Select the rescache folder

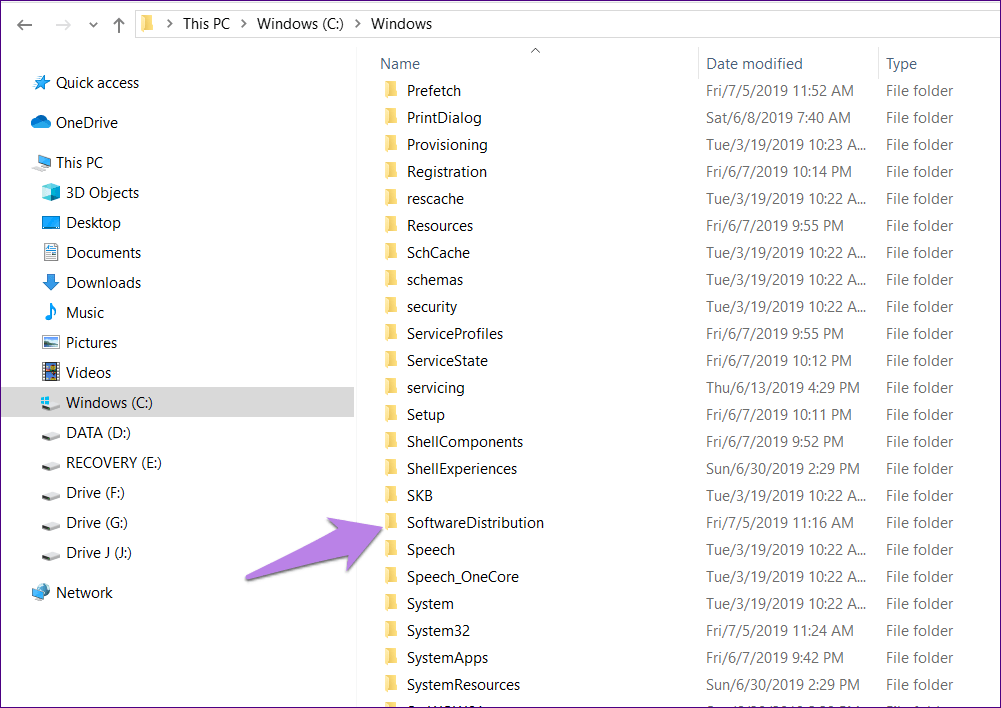[435, 199]
